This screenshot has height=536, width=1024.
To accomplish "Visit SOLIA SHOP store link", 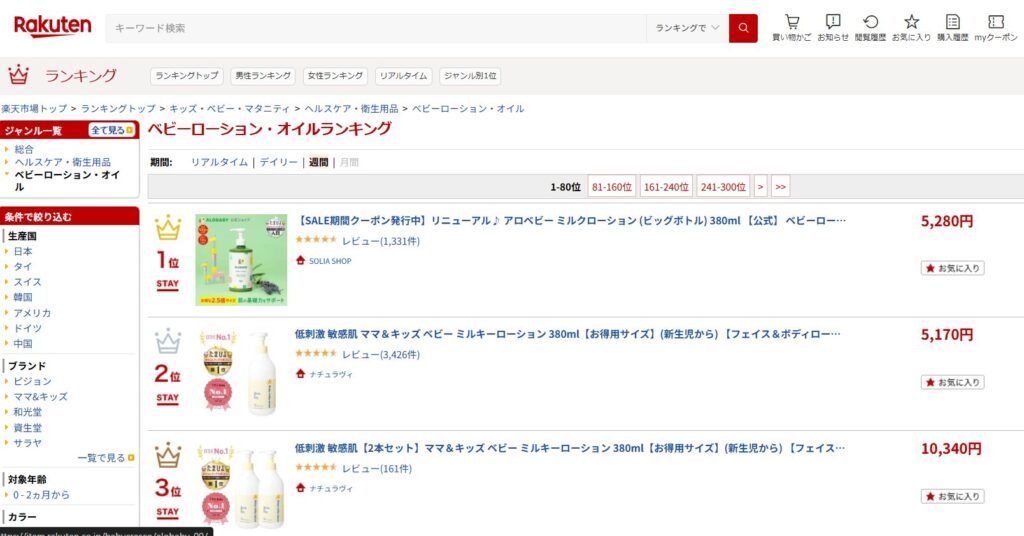I will pos(330,260).
